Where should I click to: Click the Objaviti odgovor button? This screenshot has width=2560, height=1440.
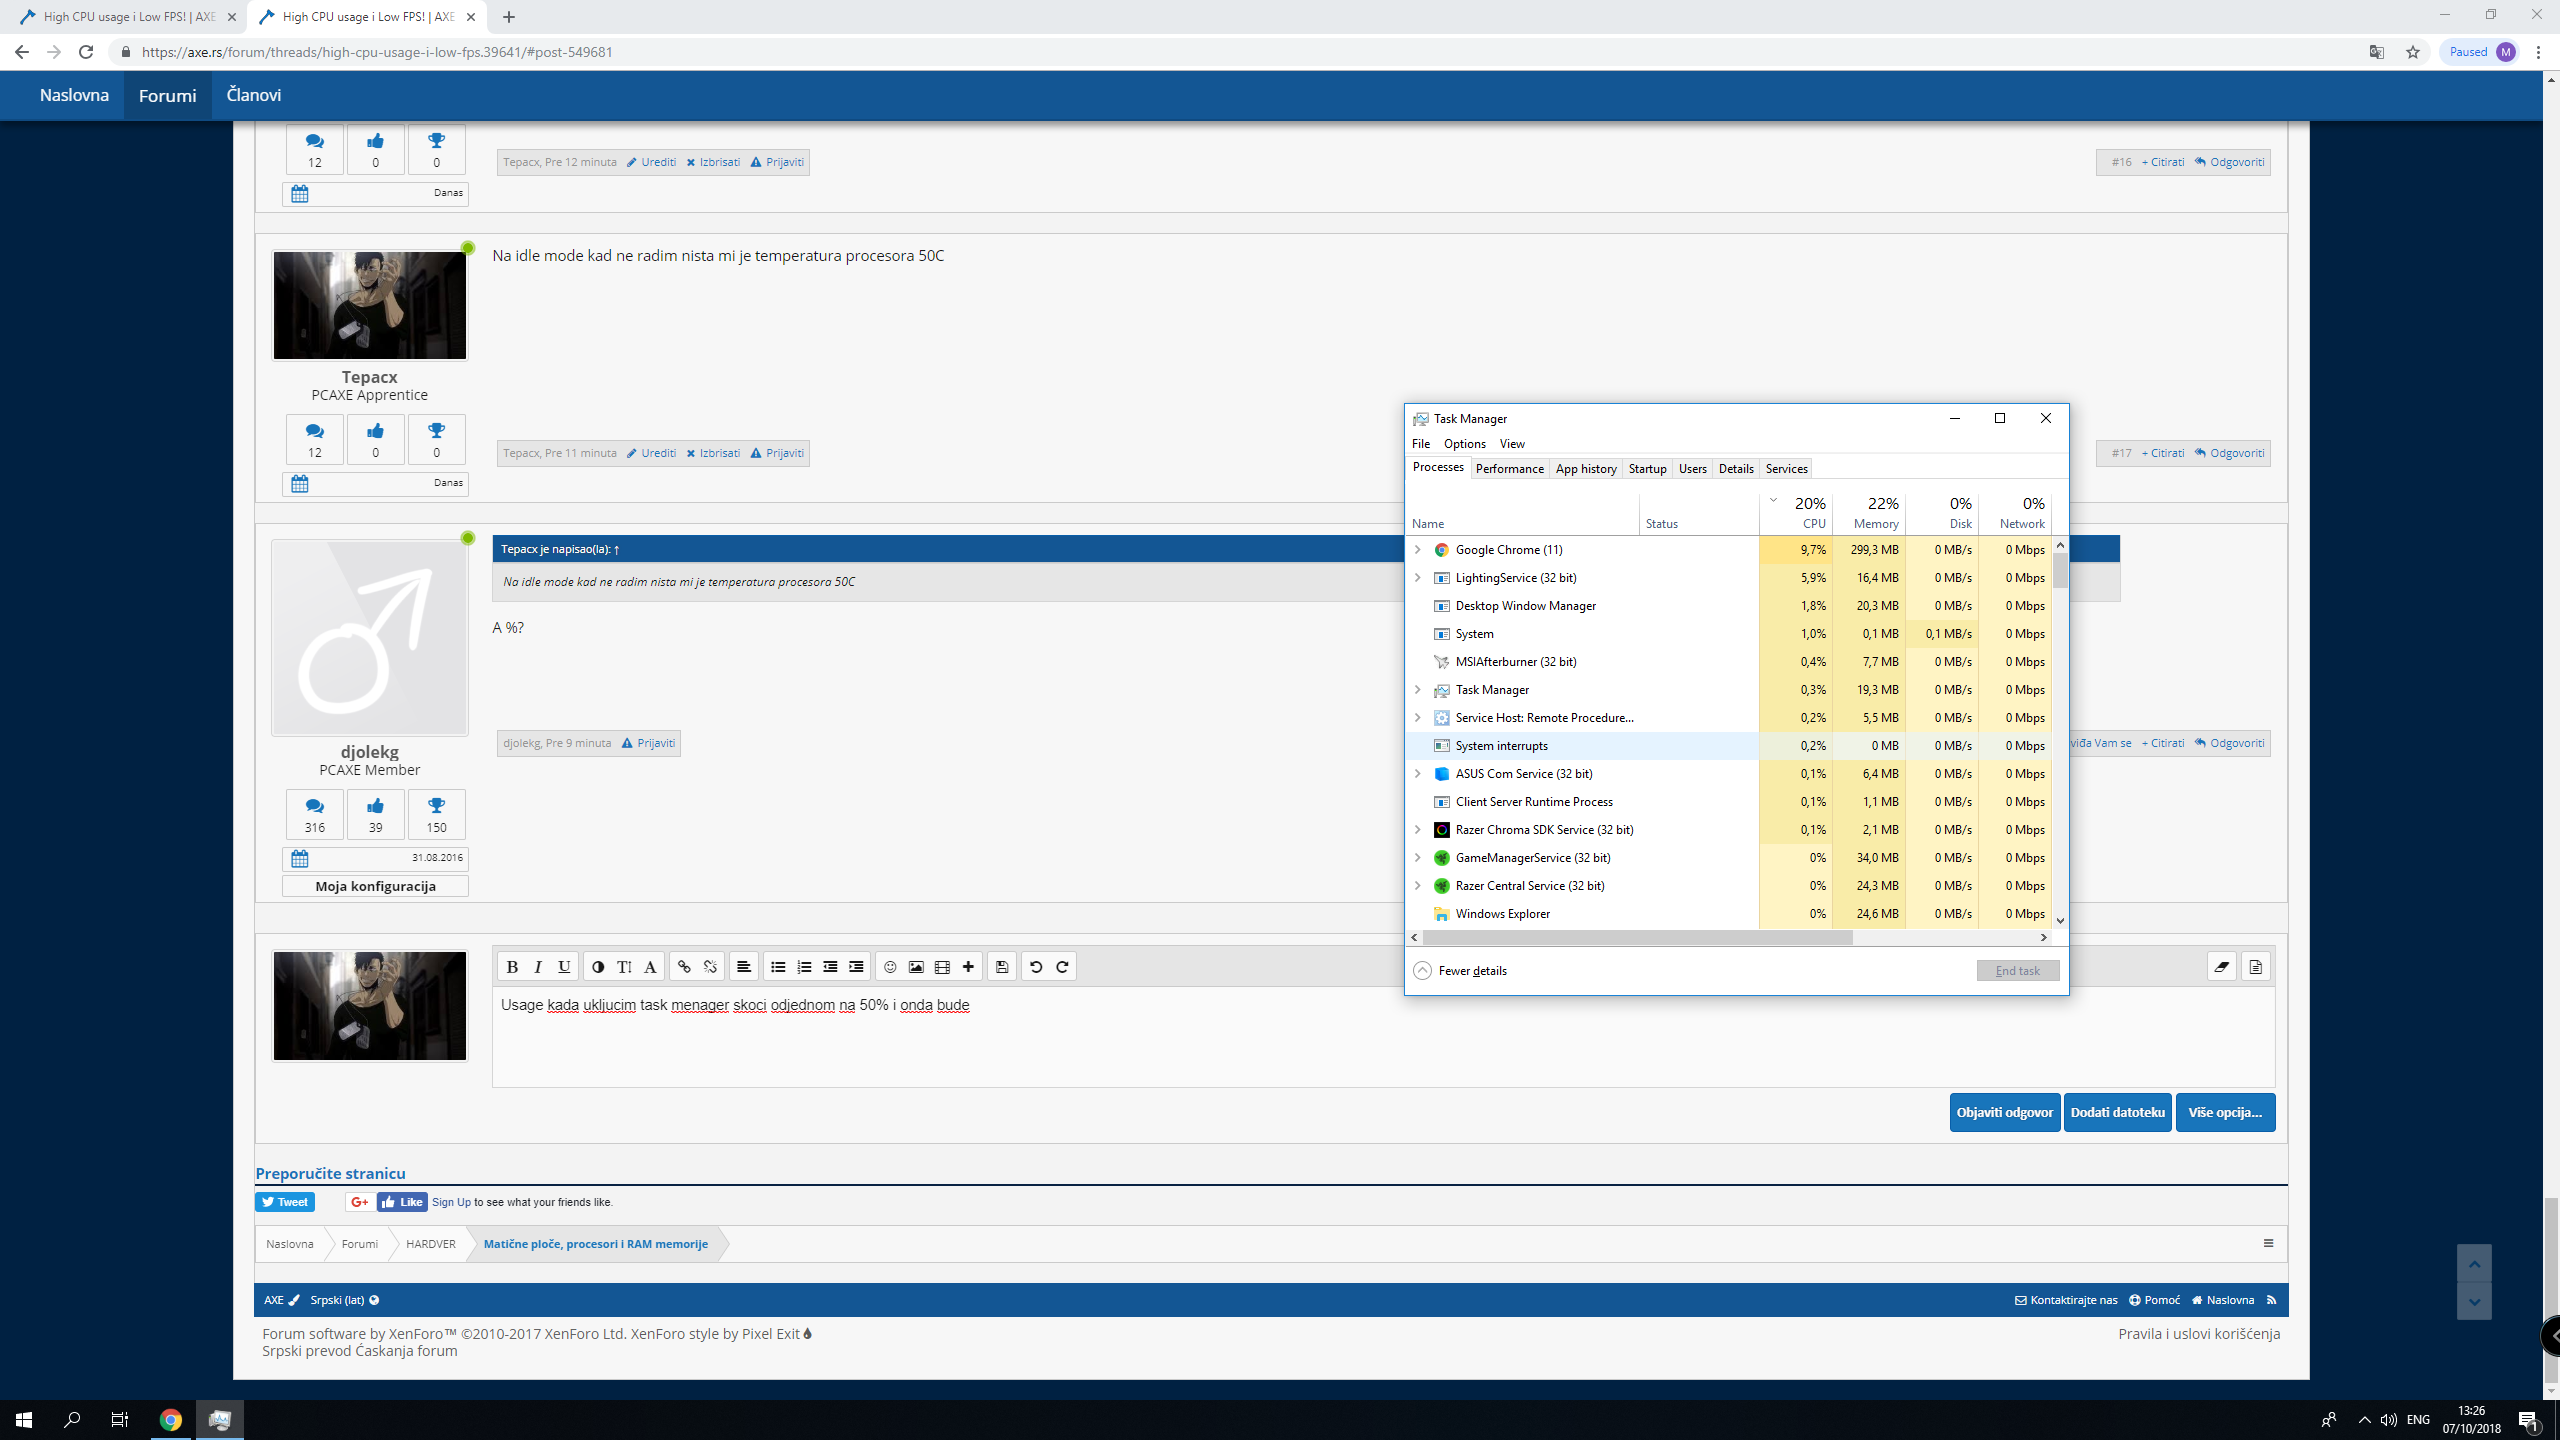[x=2004, y=1112]
